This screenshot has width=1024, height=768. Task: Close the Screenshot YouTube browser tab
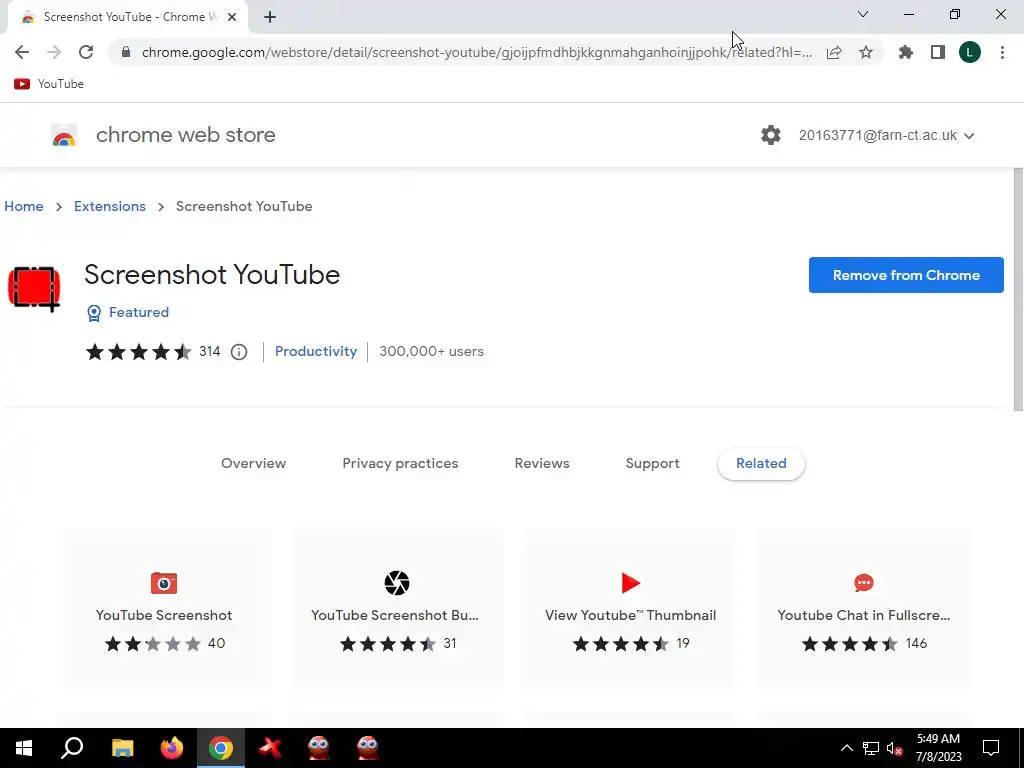pos(232,18)
